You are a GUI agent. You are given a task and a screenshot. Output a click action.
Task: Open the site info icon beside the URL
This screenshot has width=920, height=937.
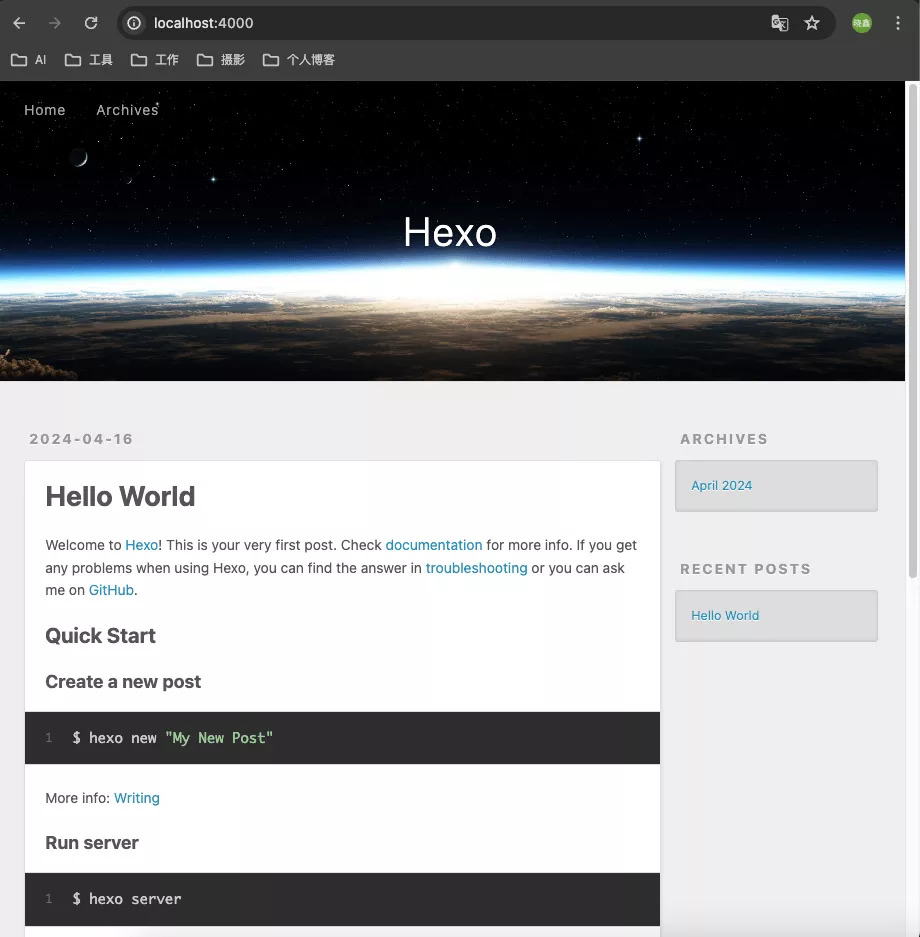[134, 23]
